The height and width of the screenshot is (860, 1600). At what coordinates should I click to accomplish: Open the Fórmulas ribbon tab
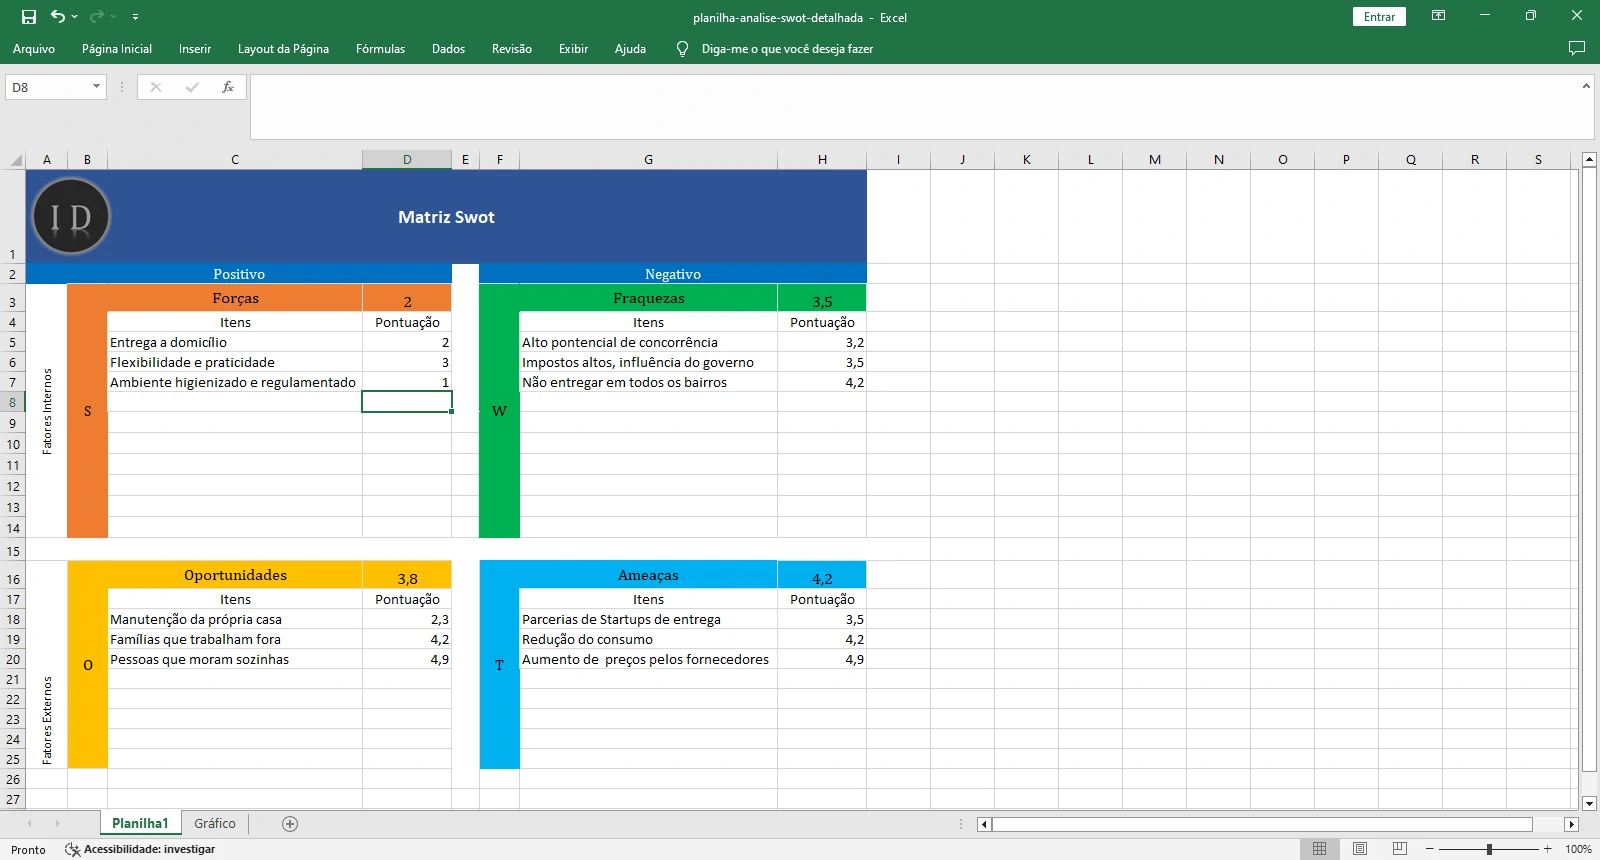pyautogui.click(x=380, y=49)
